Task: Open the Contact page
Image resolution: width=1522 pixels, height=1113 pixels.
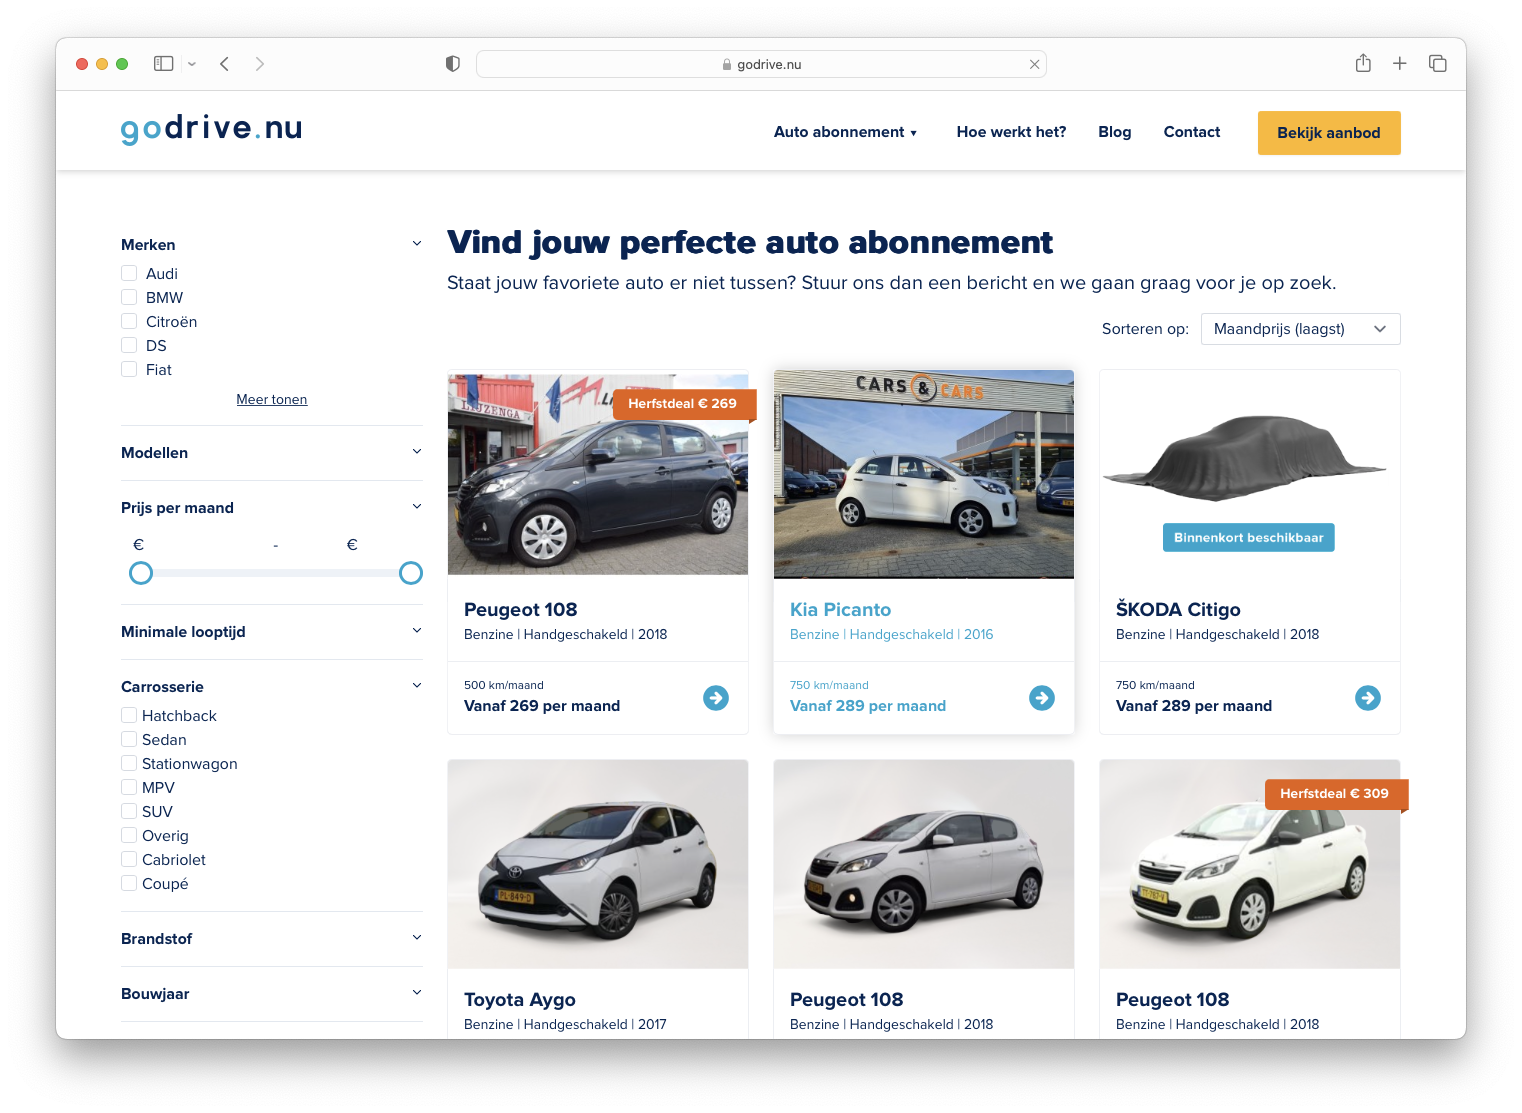Action: click(x=1192, y=132)
